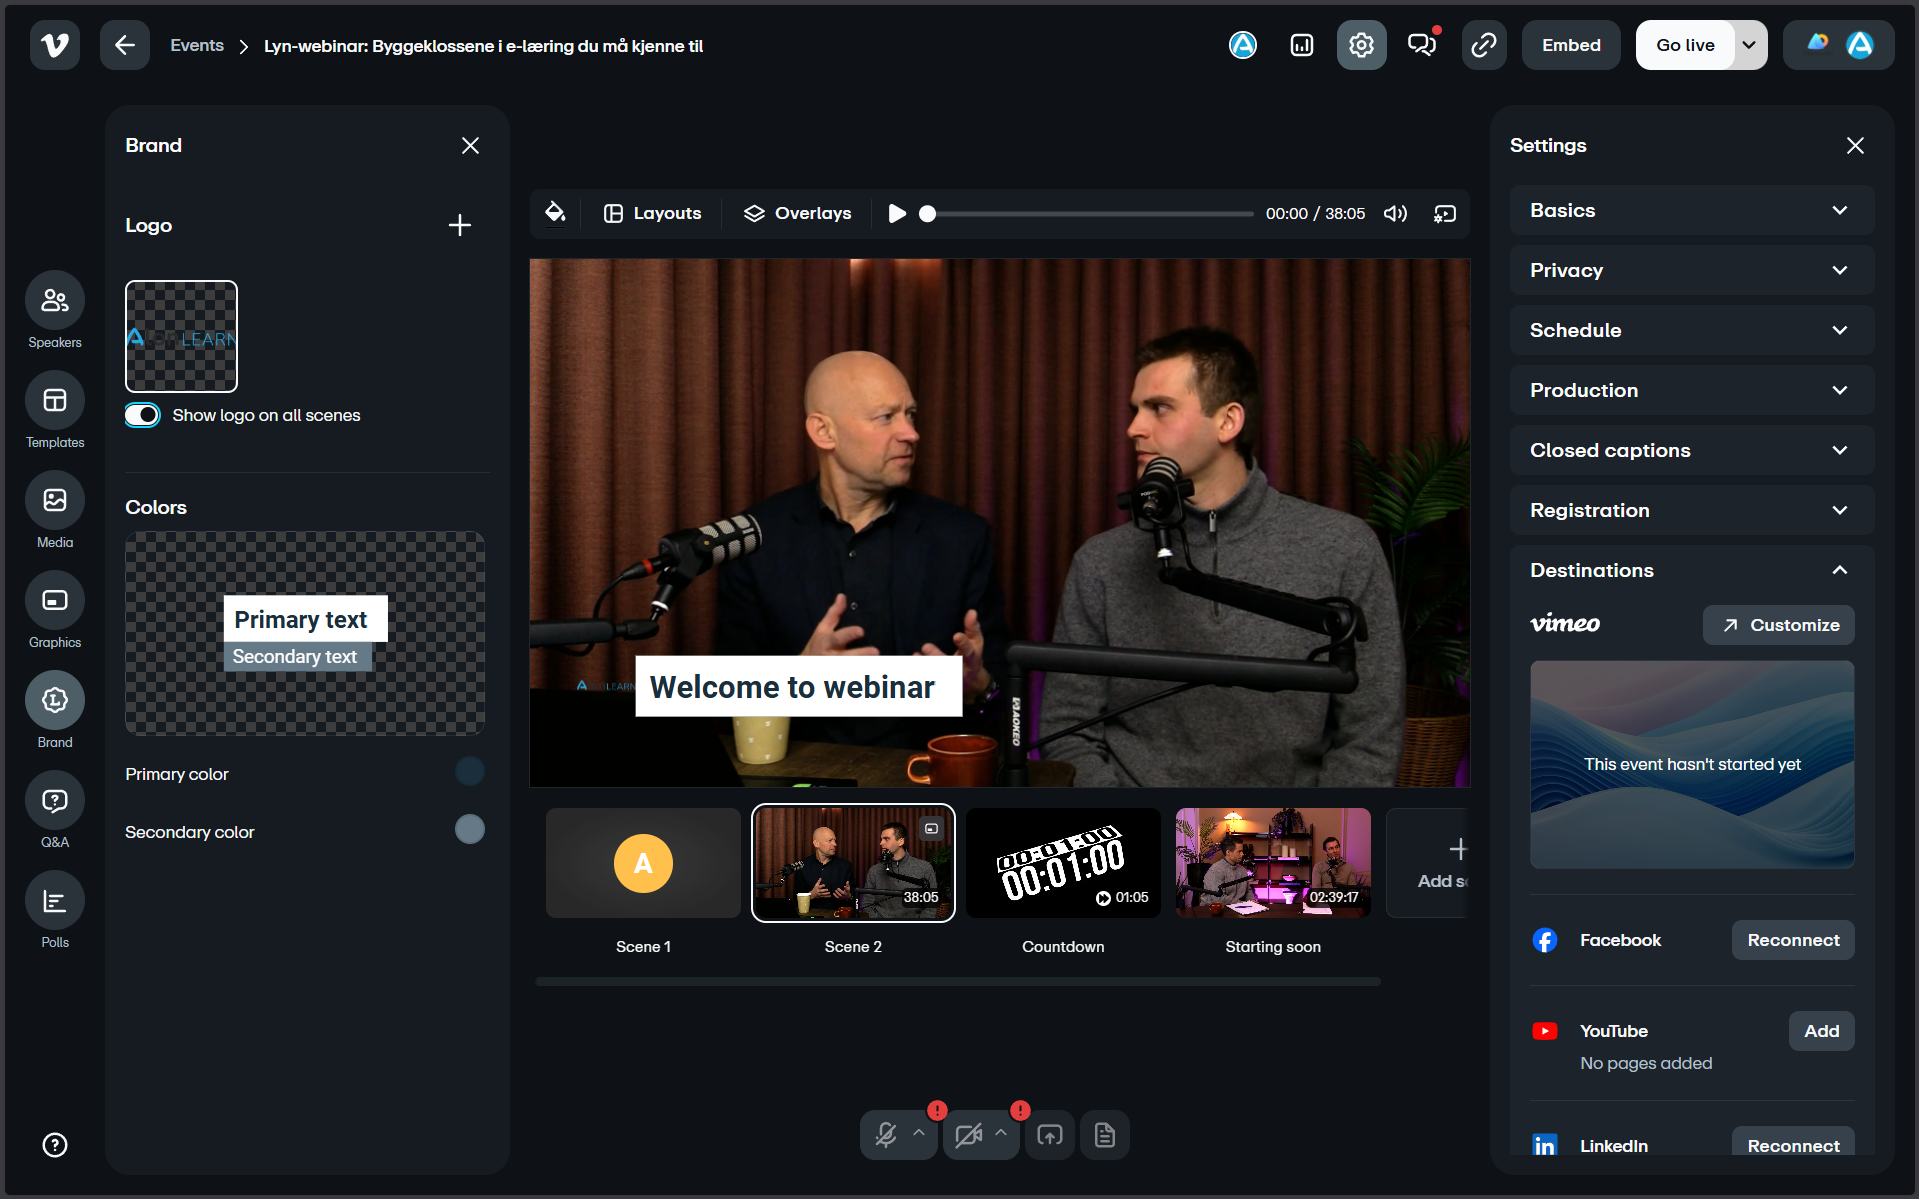
Task: Close the Brand panel
Action: click(470, 146)
